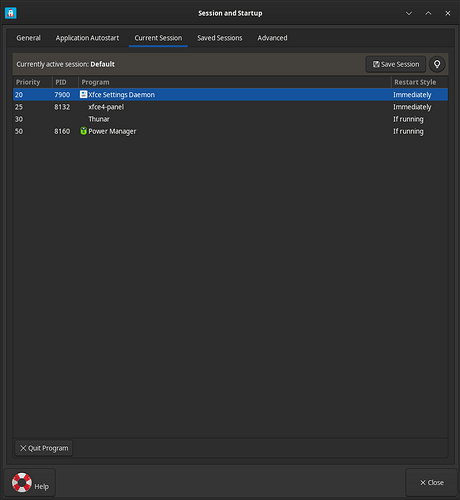
Task: Go to the Advanced tab
Action: click(272, 38)
